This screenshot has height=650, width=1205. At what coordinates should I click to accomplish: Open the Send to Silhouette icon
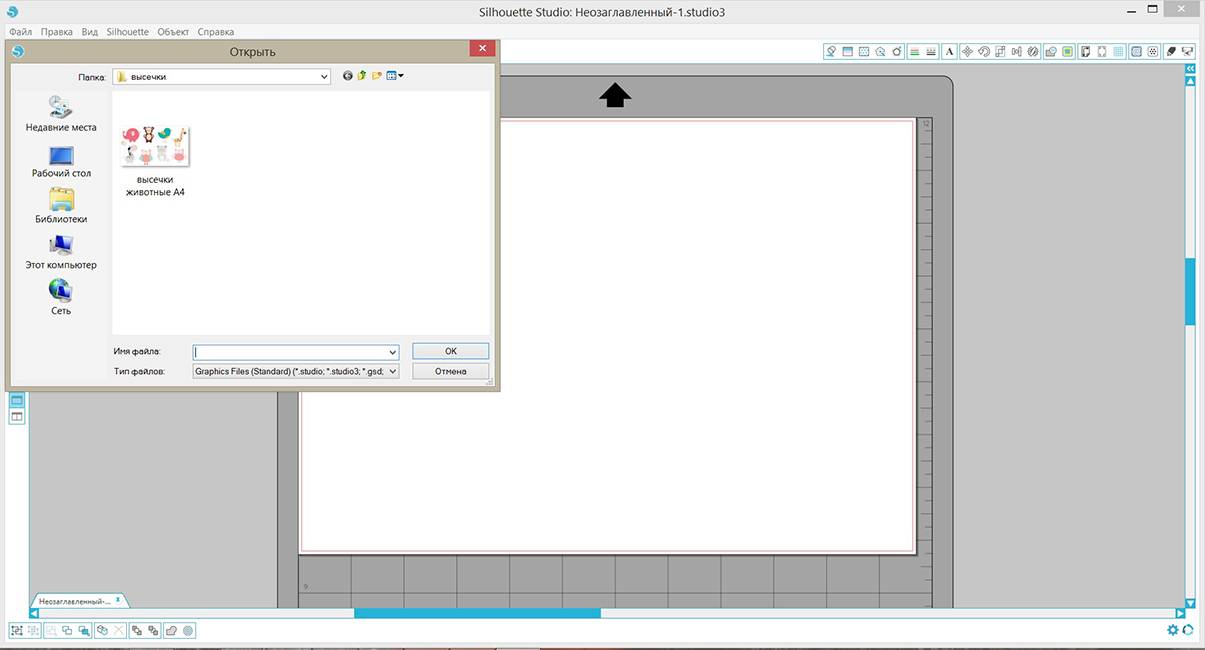click(x=1188, y=51)
